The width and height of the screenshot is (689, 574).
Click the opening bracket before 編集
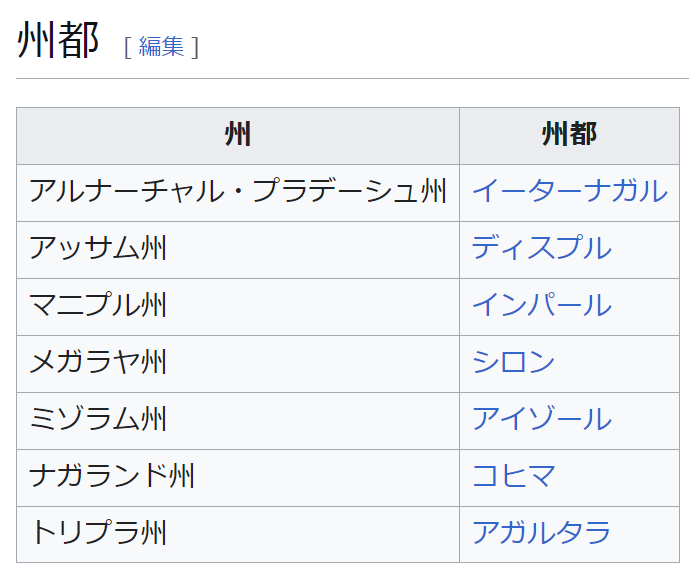point(127,47)
